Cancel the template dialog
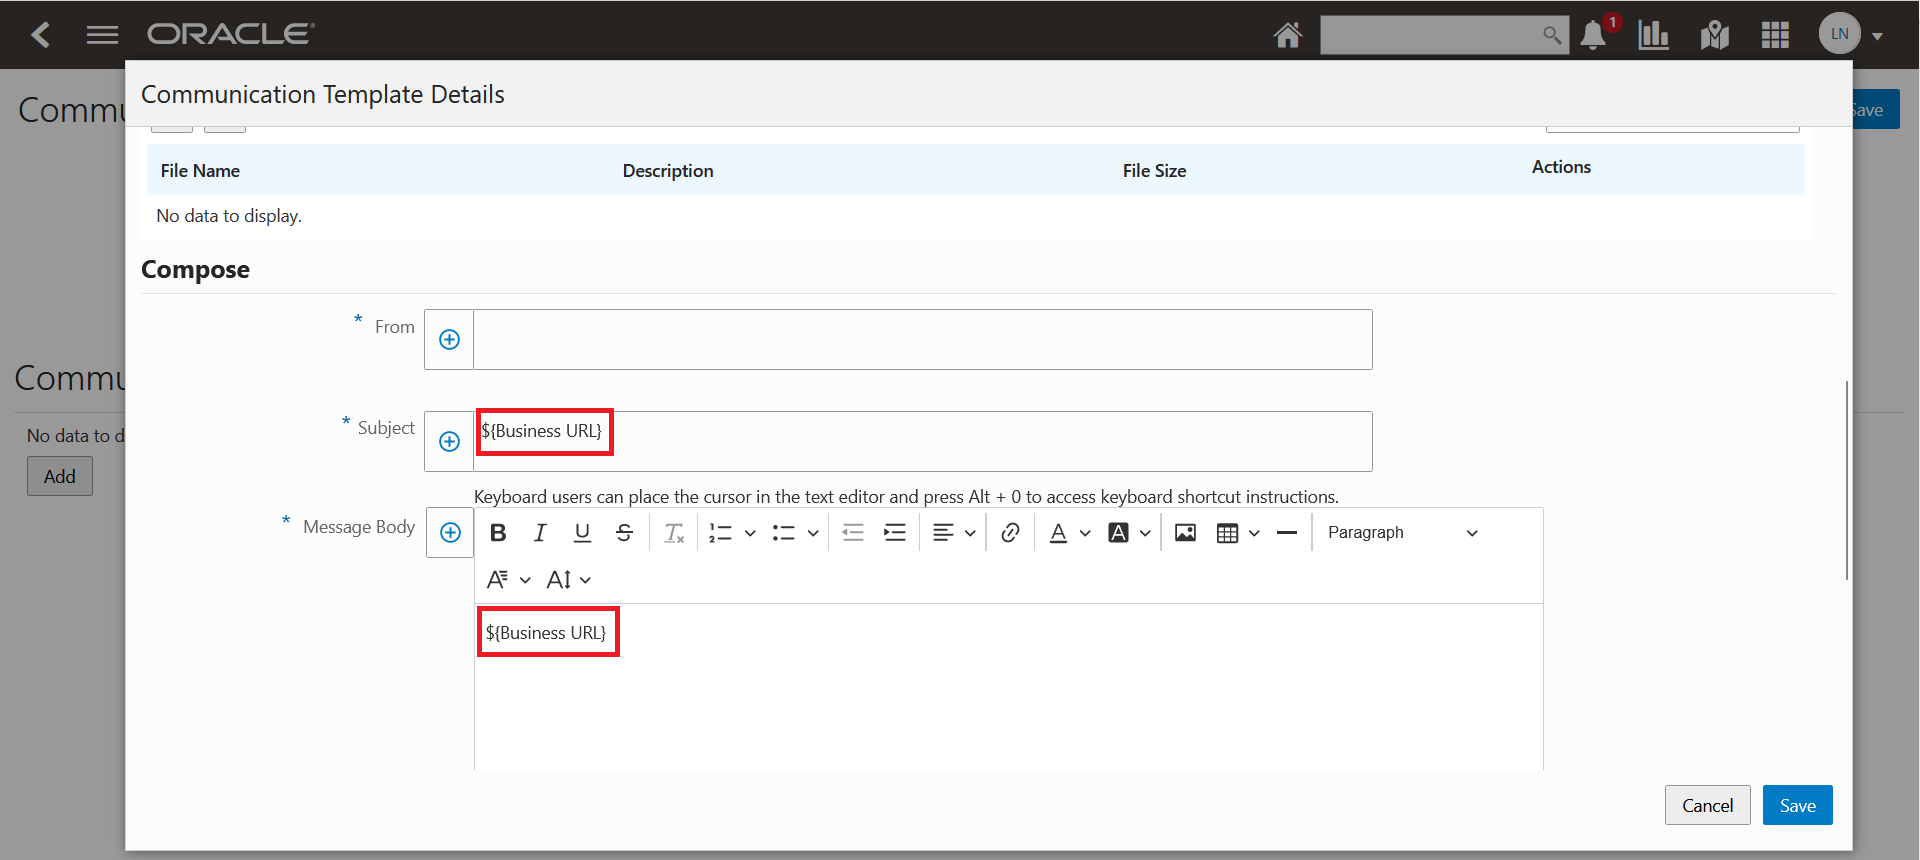1920x860 pixels. pyautogui.click(x=1707, y=805)
